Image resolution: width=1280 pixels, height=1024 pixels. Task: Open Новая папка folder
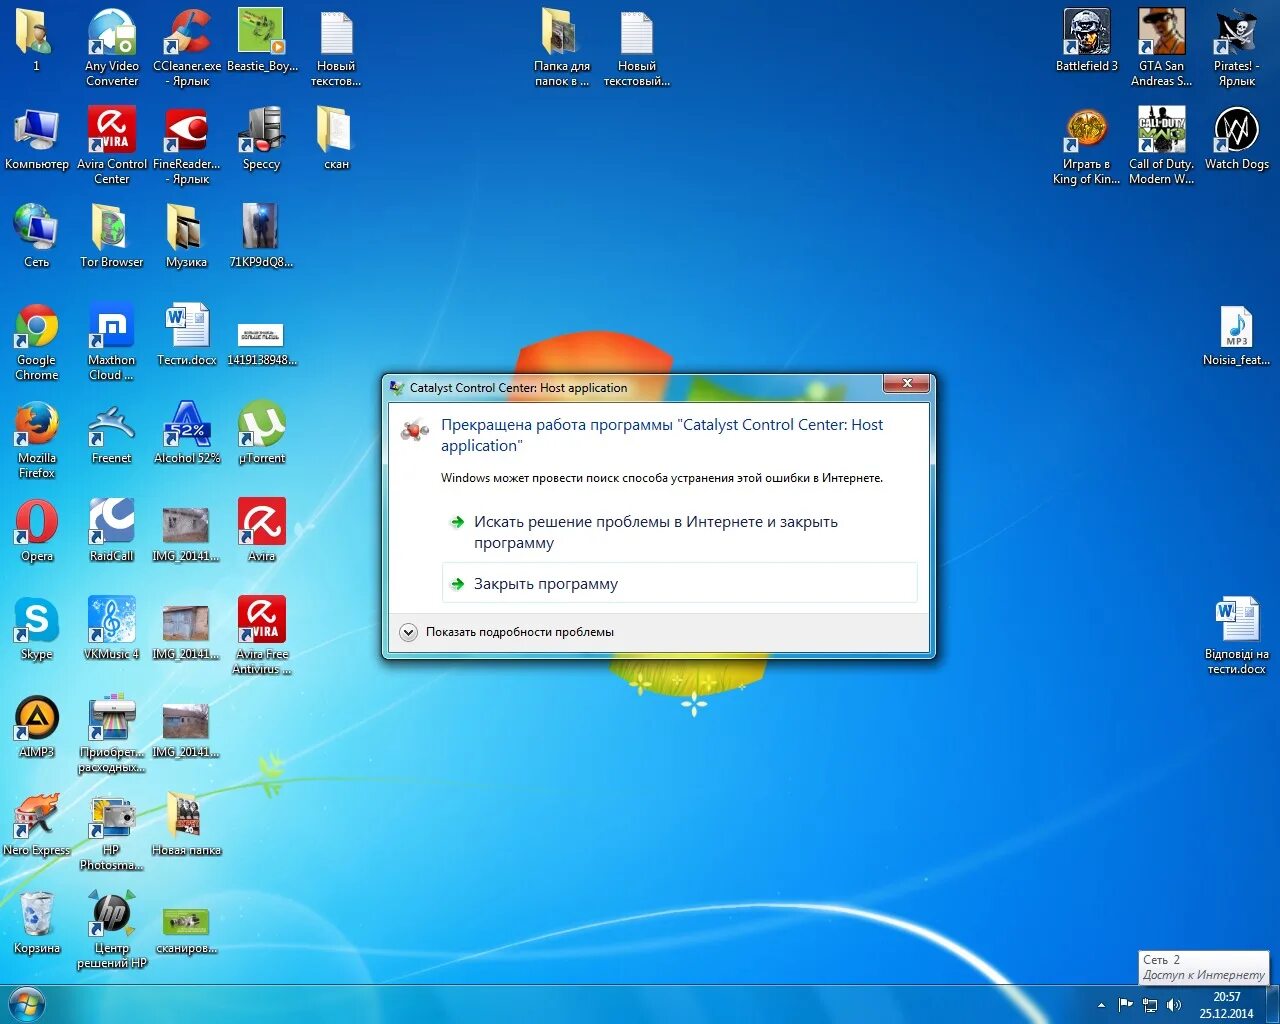pos(187,824)
